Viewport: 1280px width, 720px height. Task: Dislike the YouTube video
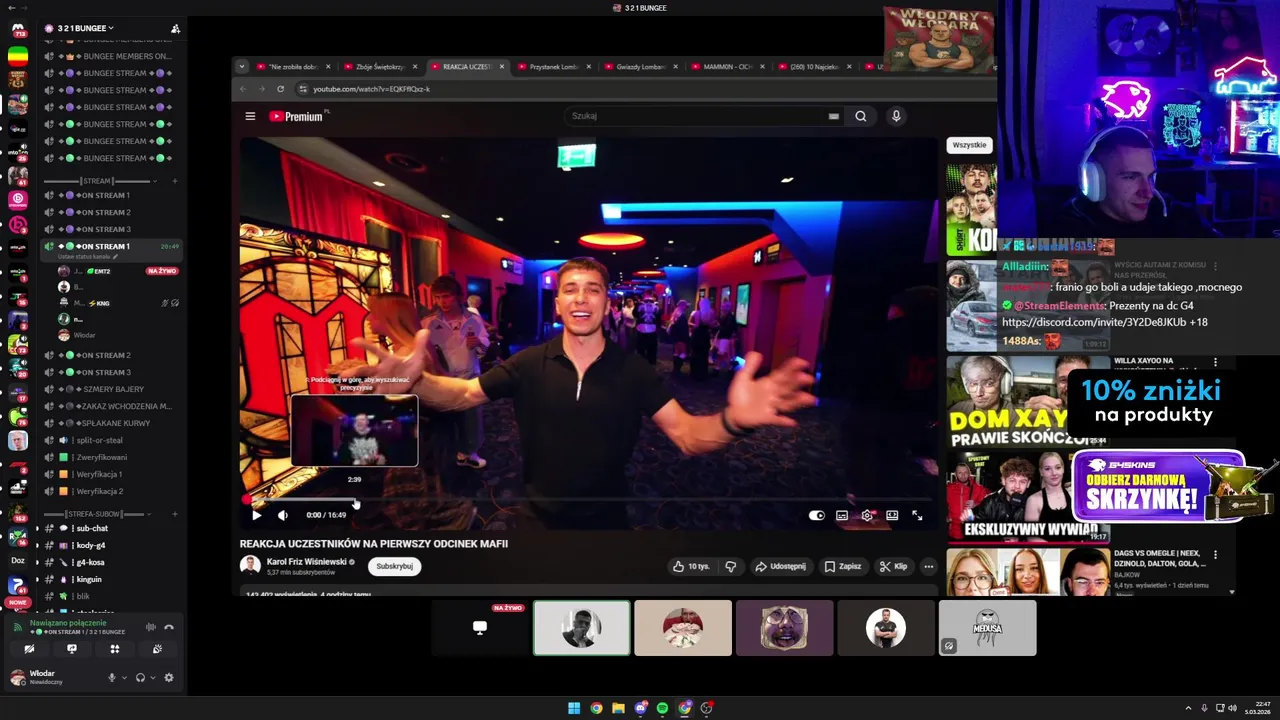730,566
